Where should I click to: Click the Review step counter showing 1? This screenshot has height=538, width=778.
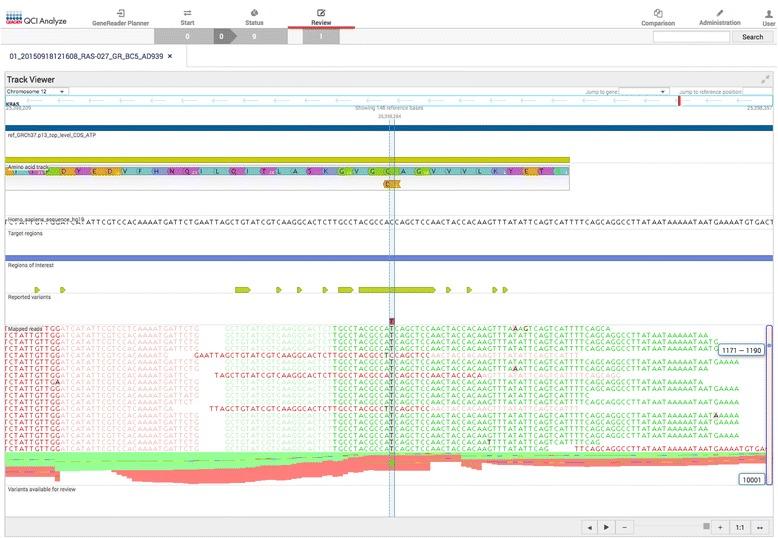[321, 36]
